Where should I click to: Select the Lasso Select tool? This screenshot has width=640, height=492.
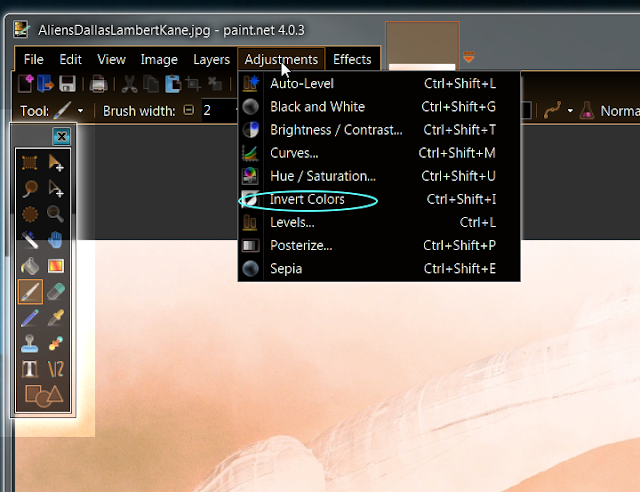tap(30, 188)
